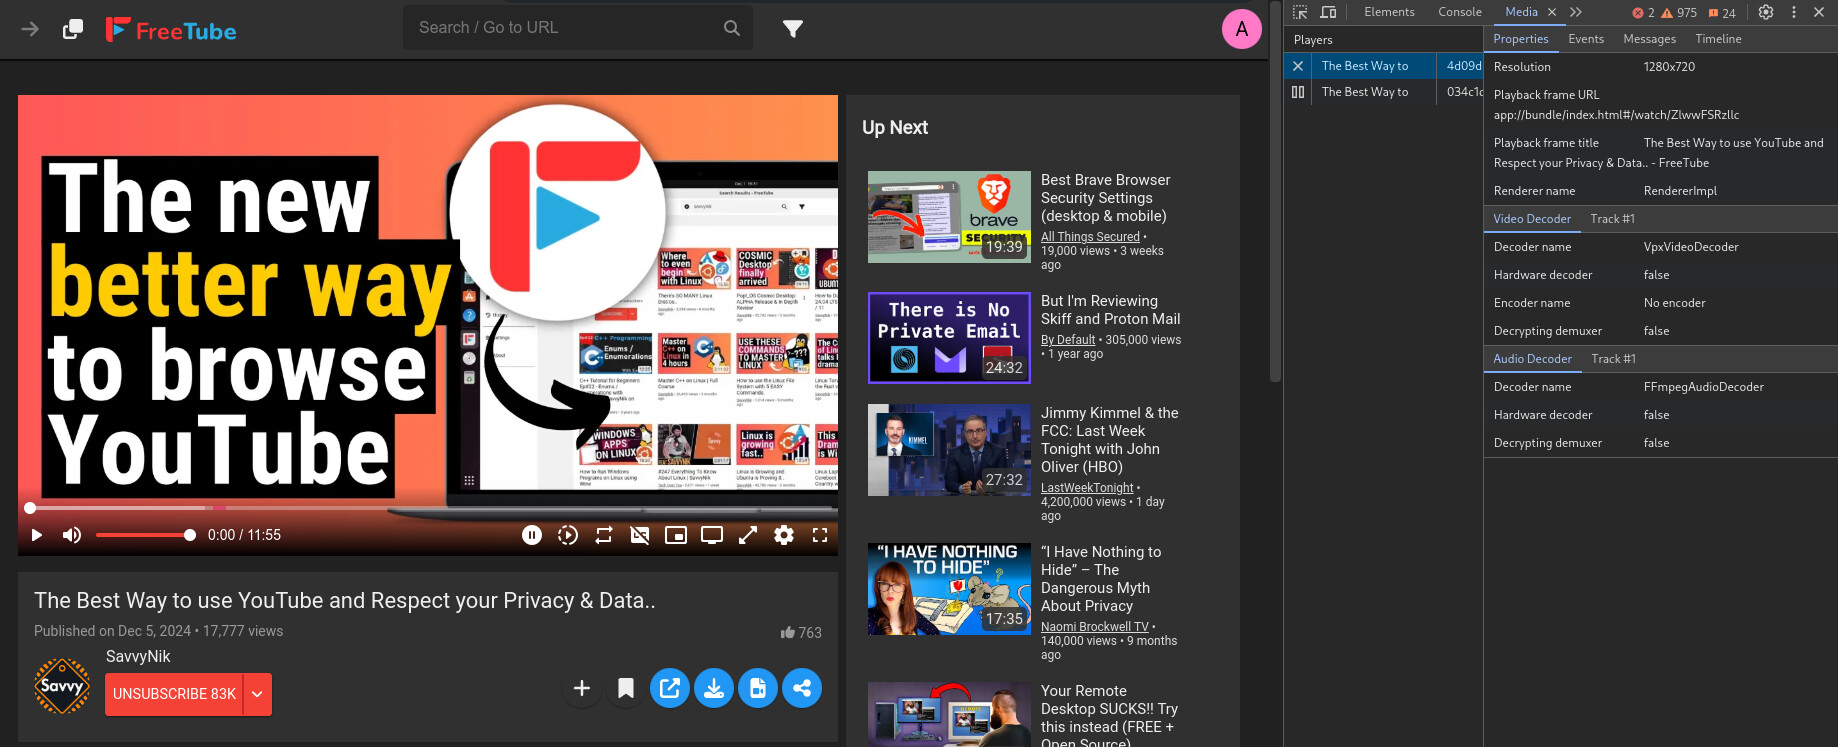The height and width of the screenshot is (747, 1838).
Task: Take a video screenshot using crossed-image icon
Action: (x=640, y=535)
